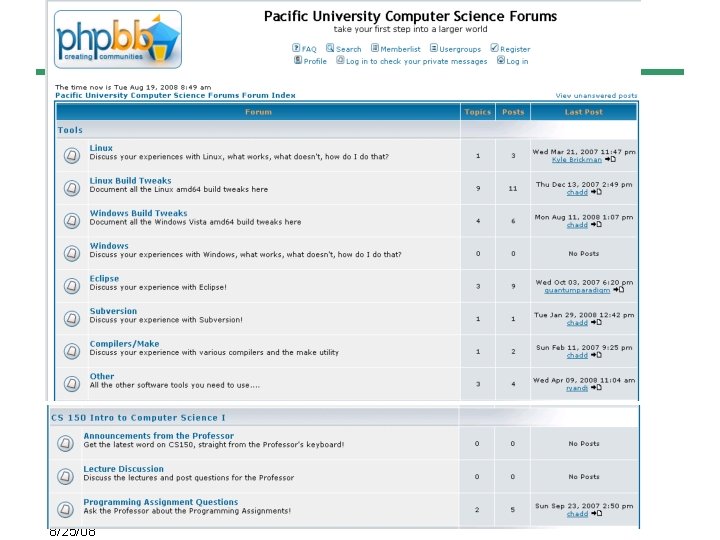Open the Profile link
The width and height of the screenshot is (720, 540).
point(315,62)
